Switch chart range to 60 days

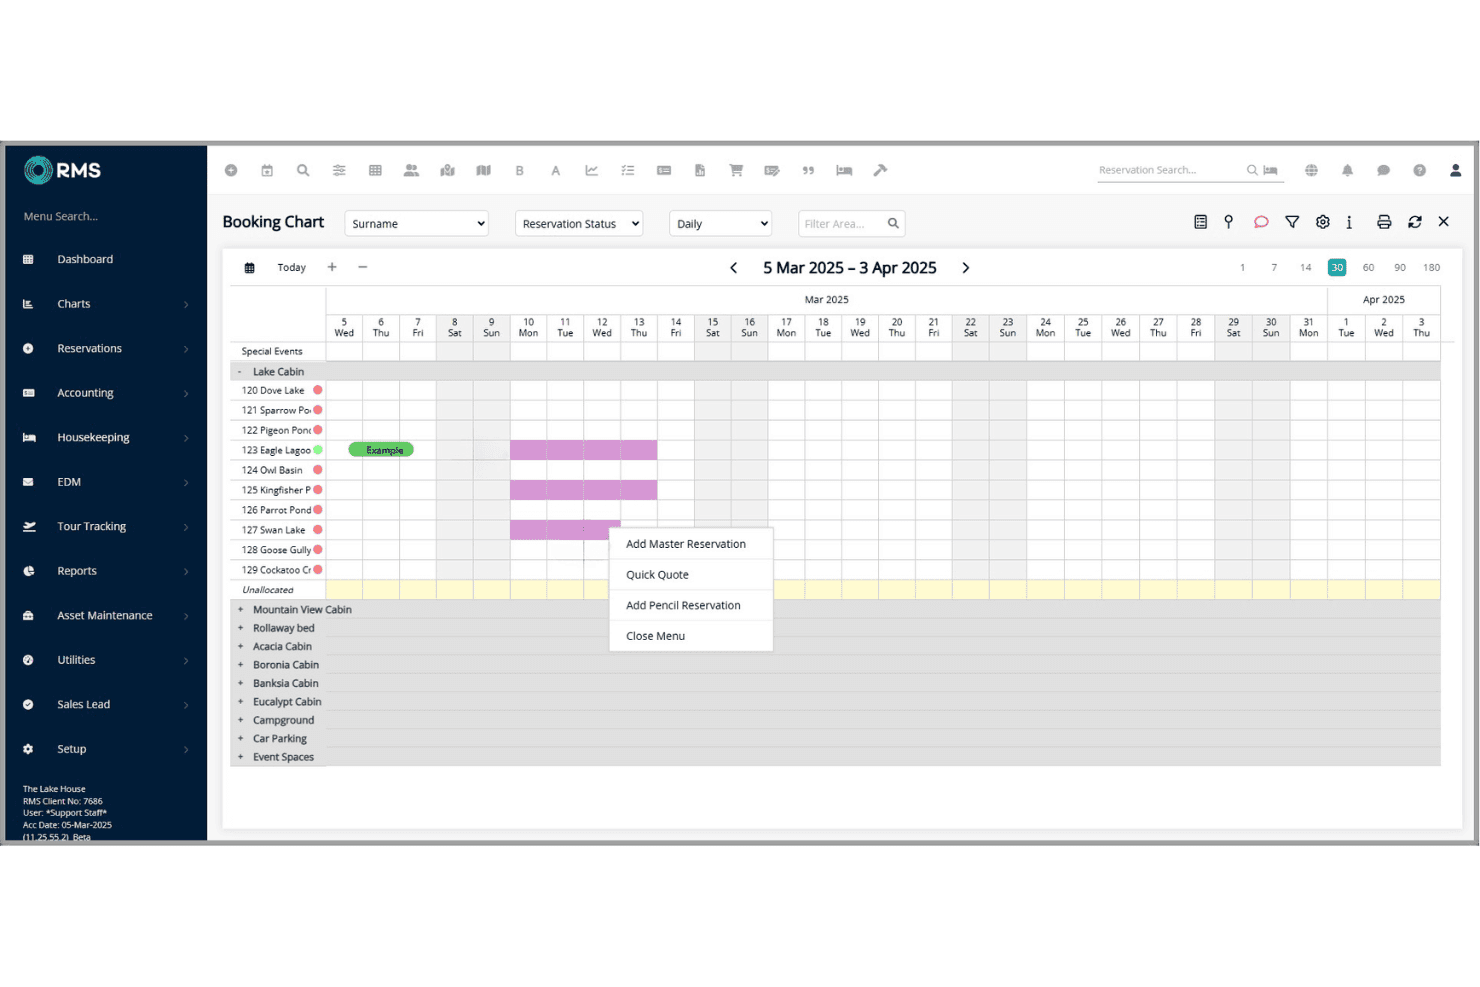click(x=1368, y=268)
